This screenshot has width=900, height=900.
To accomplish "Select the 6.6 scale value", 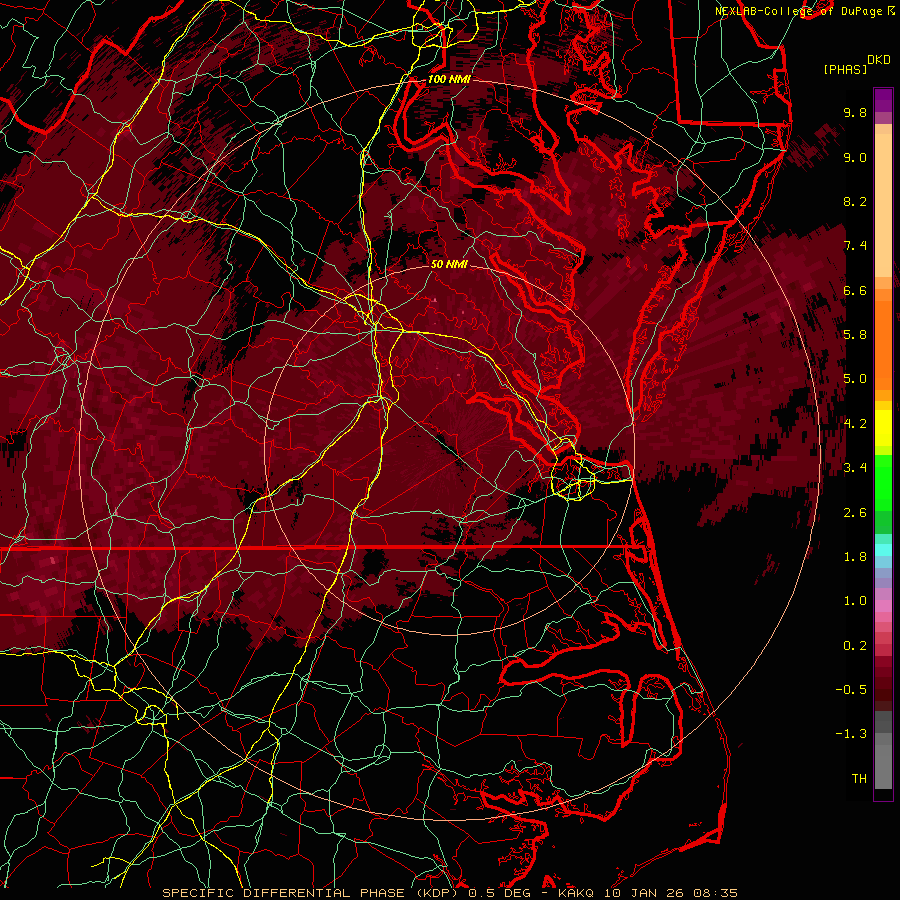I will tap(855, 290).
